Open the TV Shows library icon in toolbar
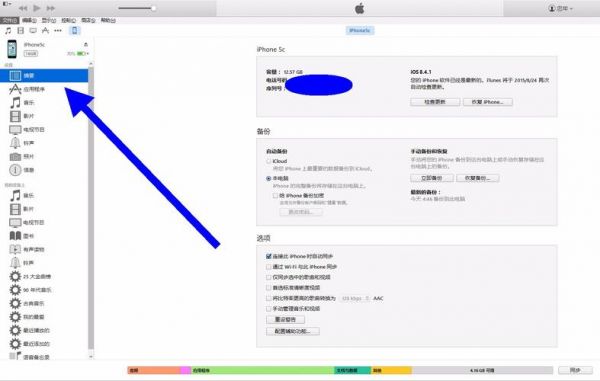Image resolution: width=600 pixels, height=381 pixels. 33,31
